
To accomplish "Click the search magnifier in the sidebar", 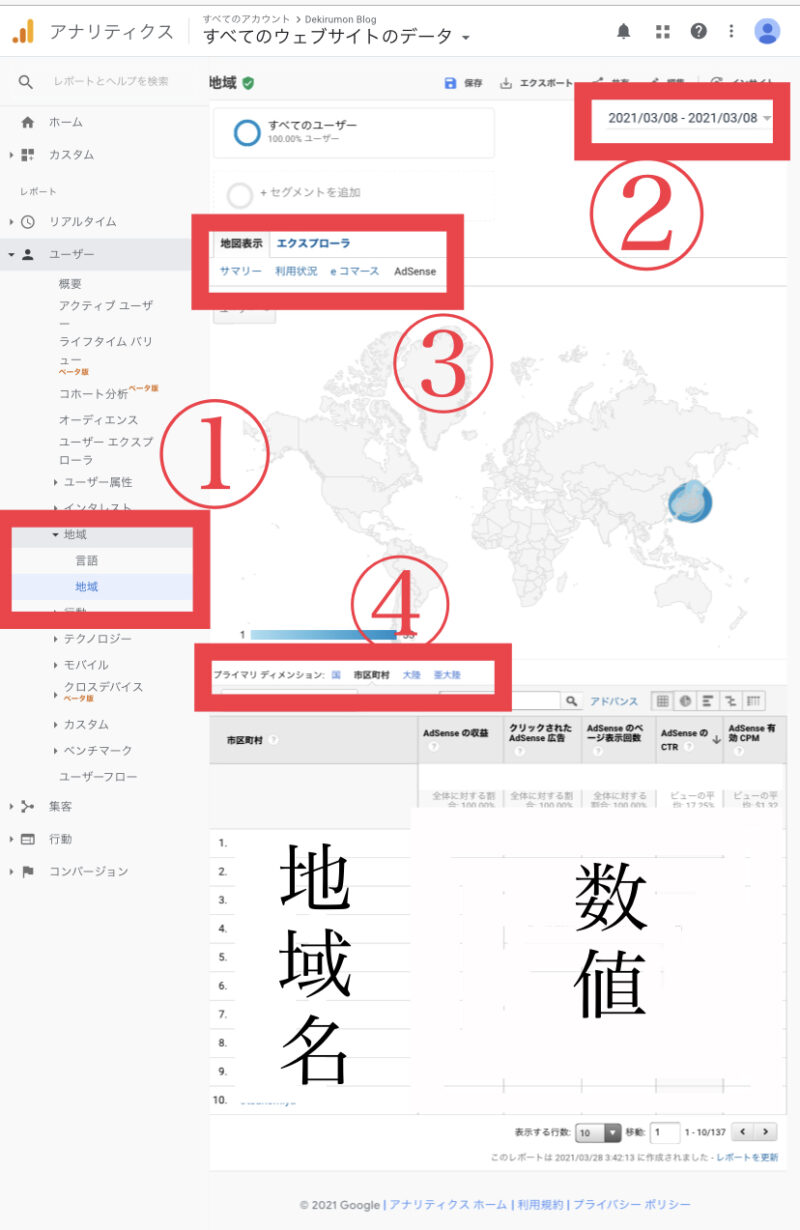I will pyautogui.click(x=26, y=81).
